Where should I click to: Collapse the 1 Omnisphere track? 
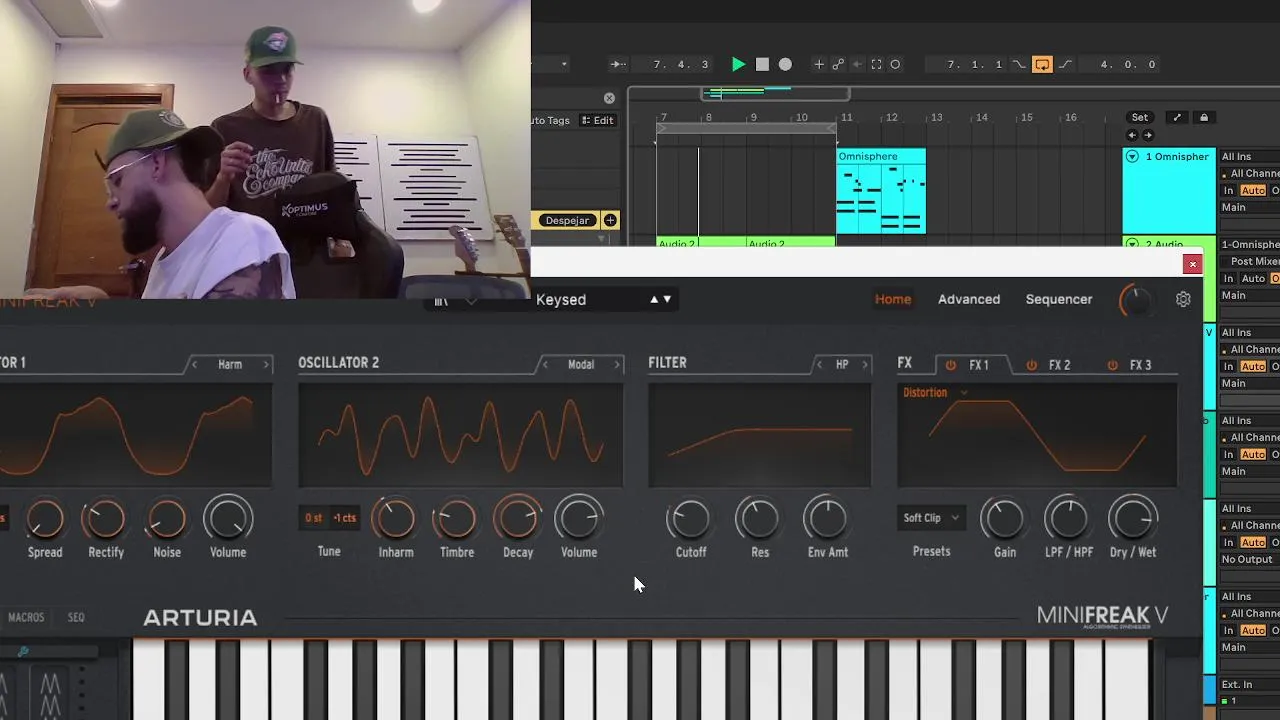(1132, 156)
